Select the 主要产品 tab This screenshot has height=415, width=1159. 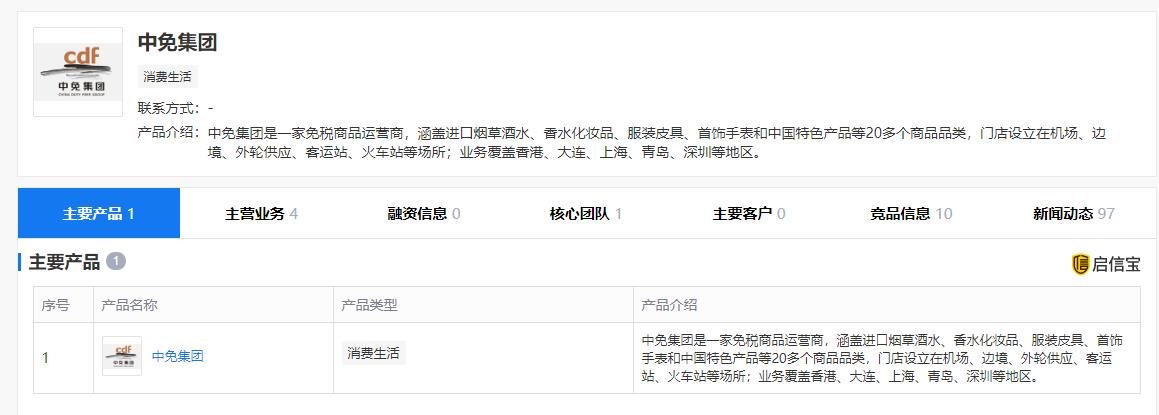tap(98, 214)
